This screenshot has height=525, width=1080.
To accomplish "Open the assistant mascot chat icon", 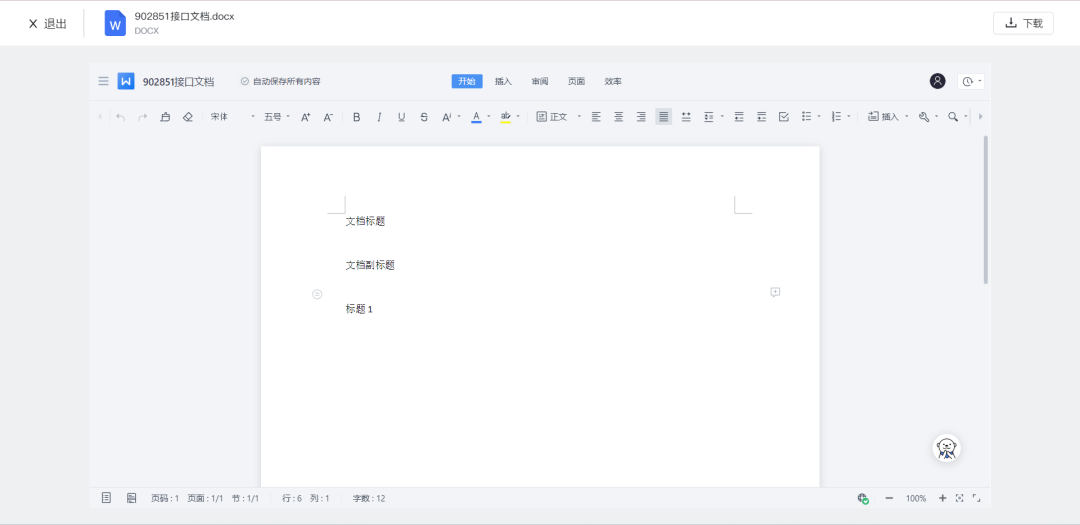I will (946, 449).
